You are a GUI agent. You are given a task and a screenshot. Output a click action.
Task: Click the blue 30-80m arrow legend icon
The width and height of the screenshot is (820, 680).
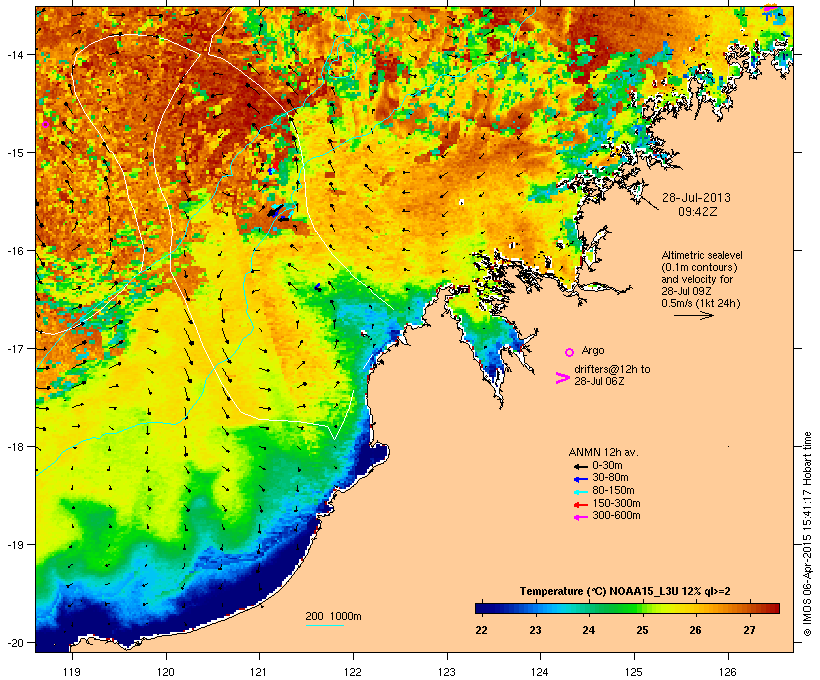[580, 479]
